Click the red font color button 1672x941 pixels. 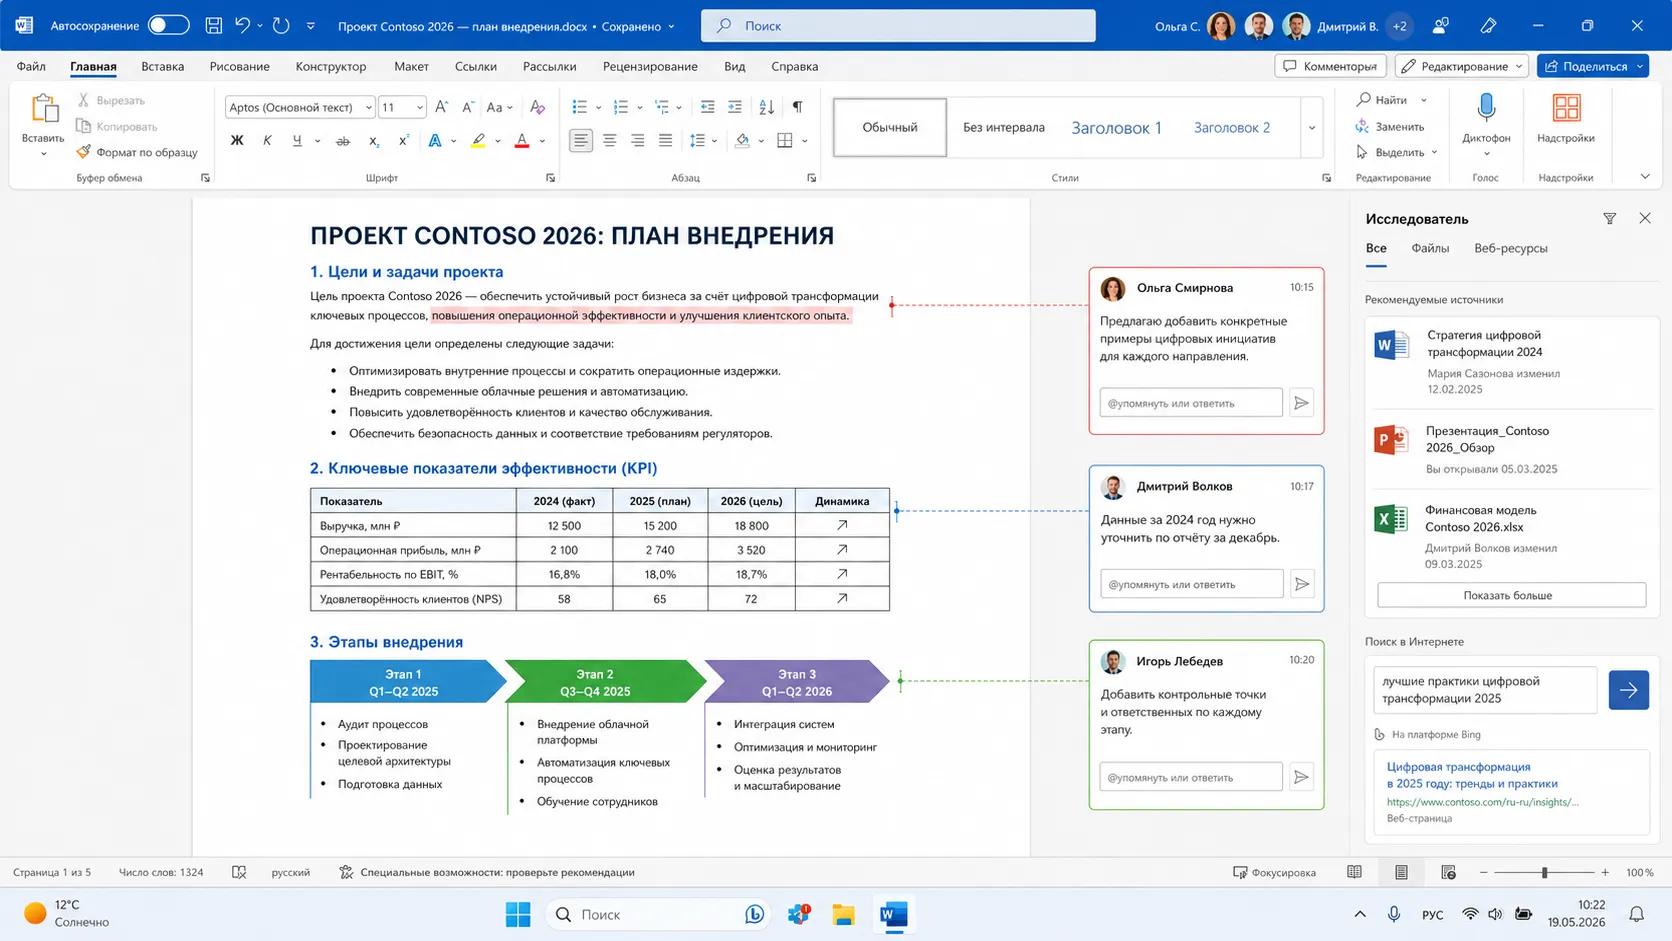tap(522, 141)
